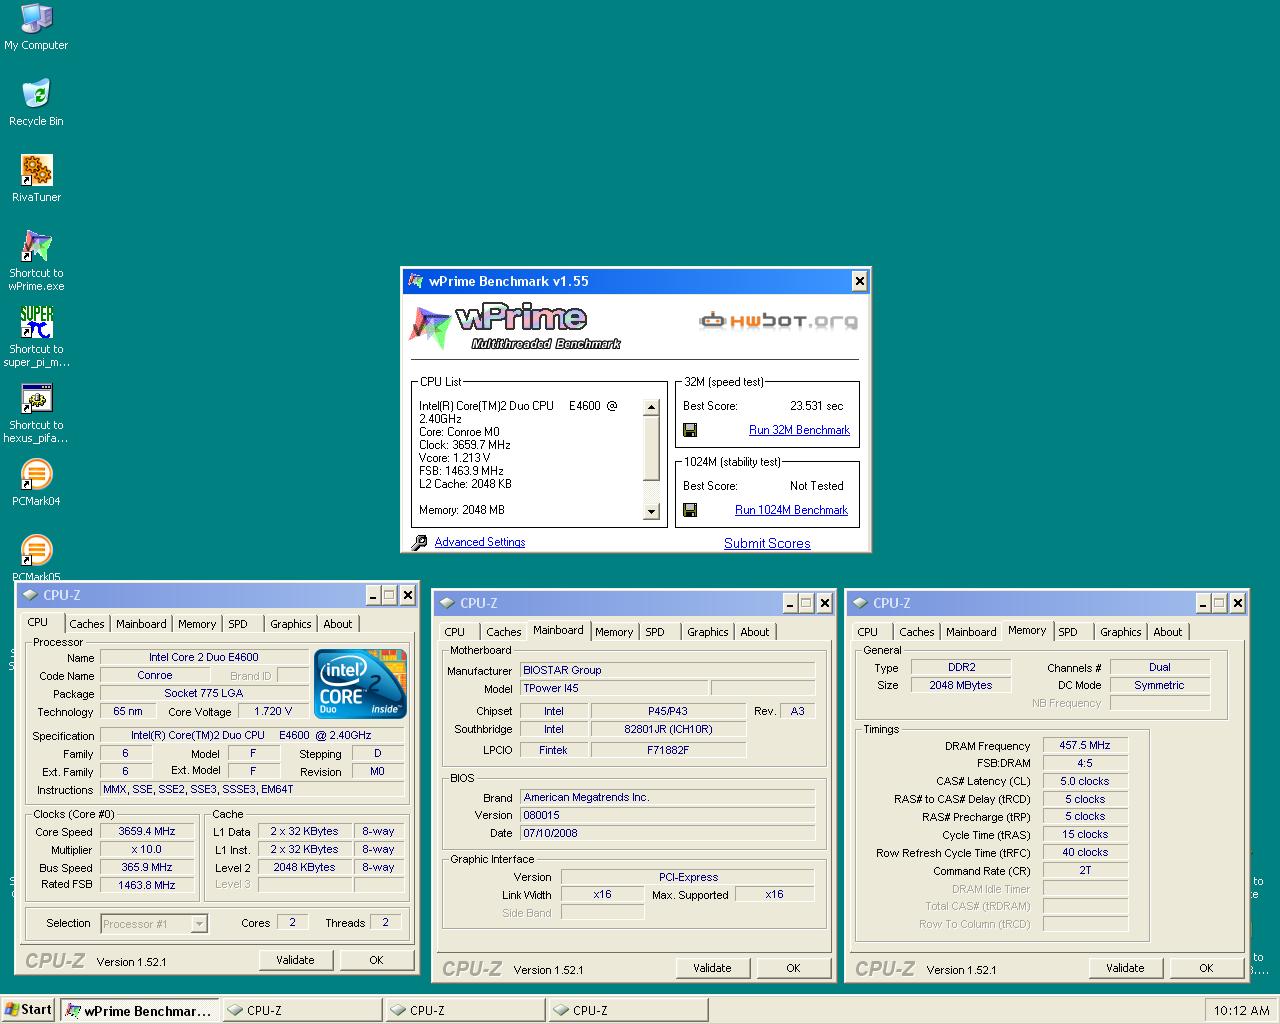
Task: Click OK in the left CPU-Z window
Action: pyautogui.click(x=376, y=960)
